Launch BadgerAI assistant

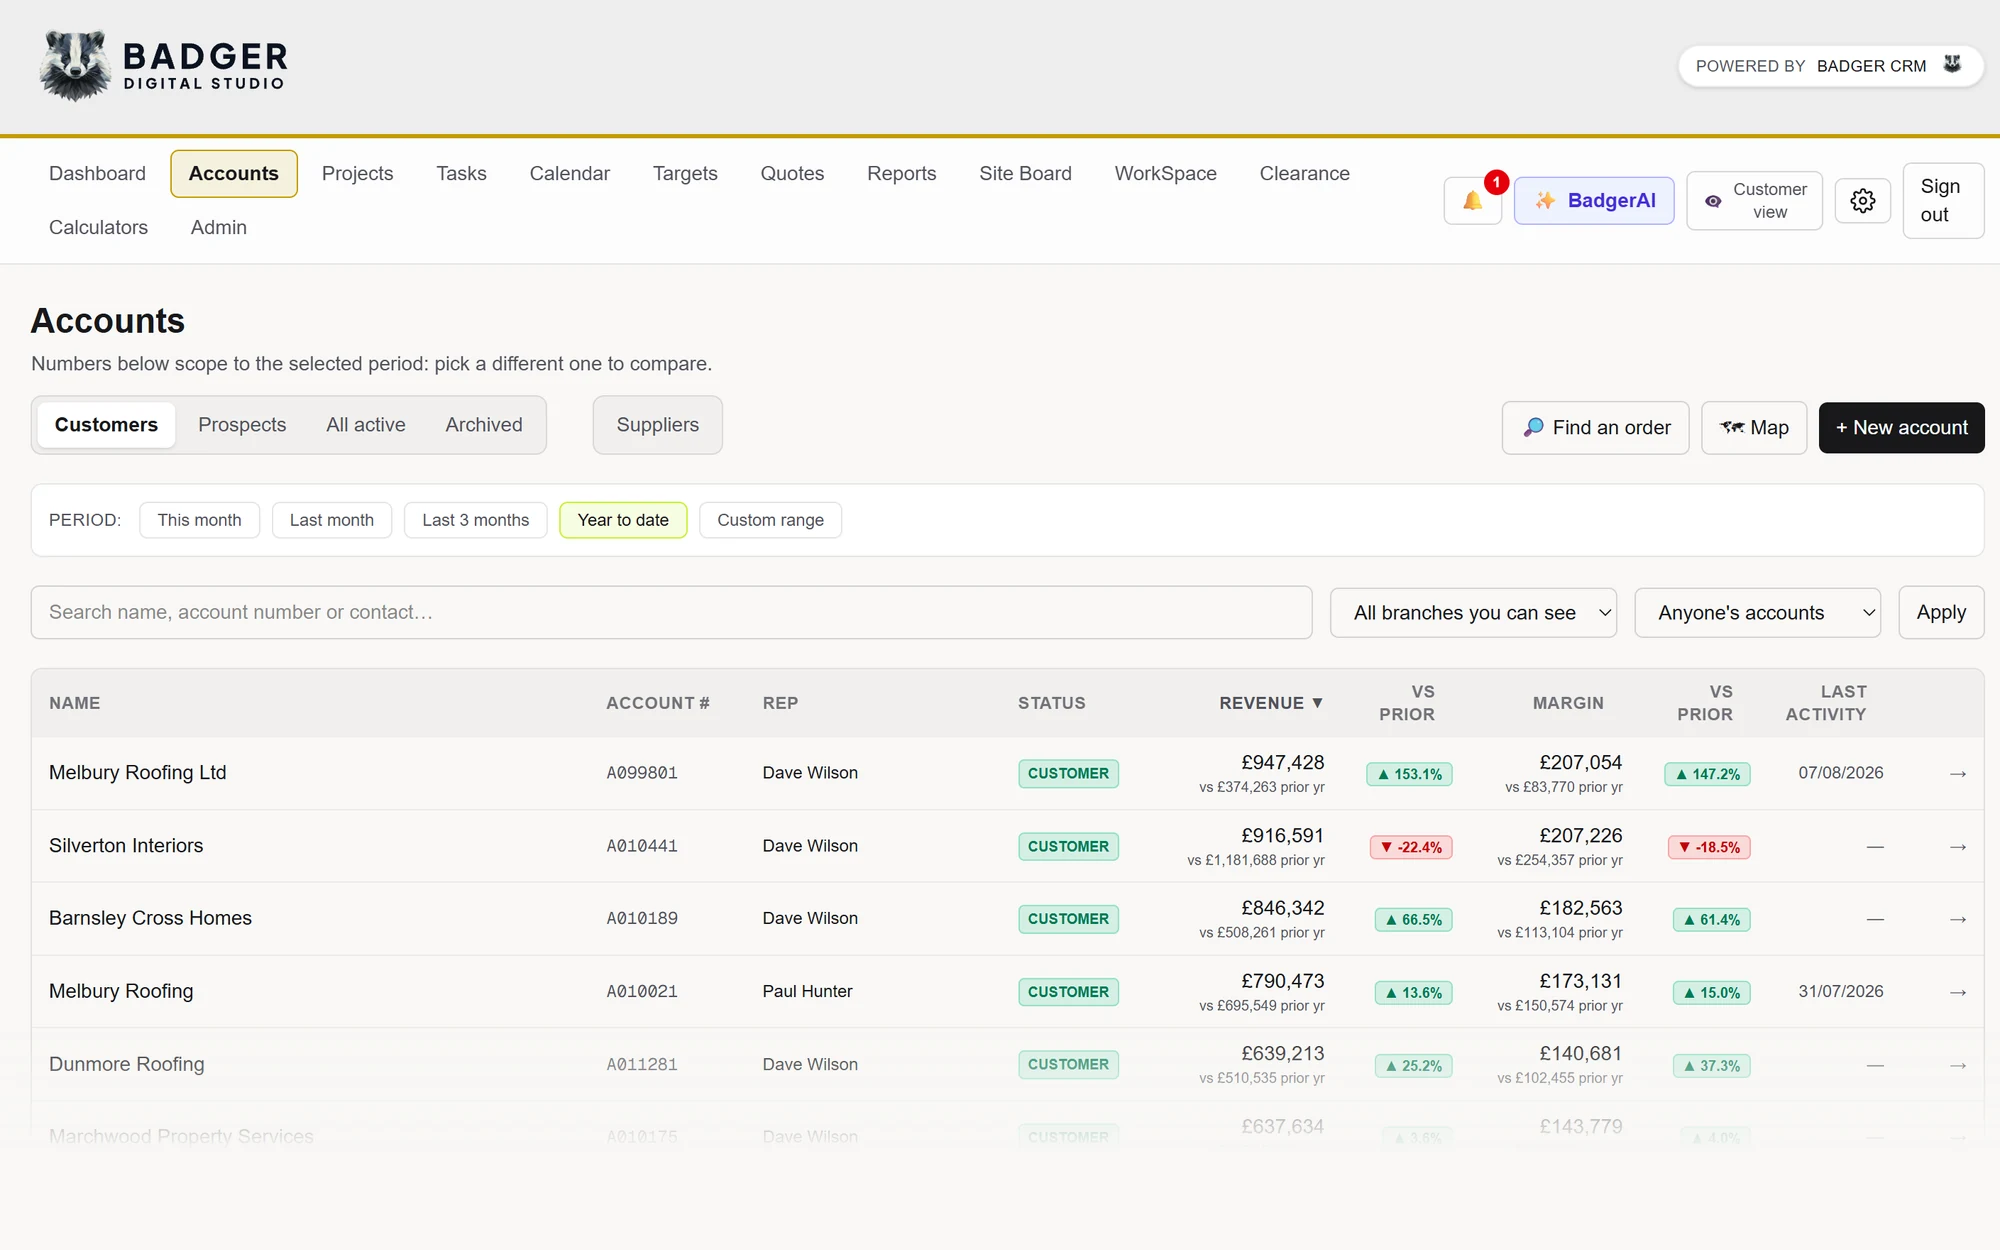point(1594,201)
